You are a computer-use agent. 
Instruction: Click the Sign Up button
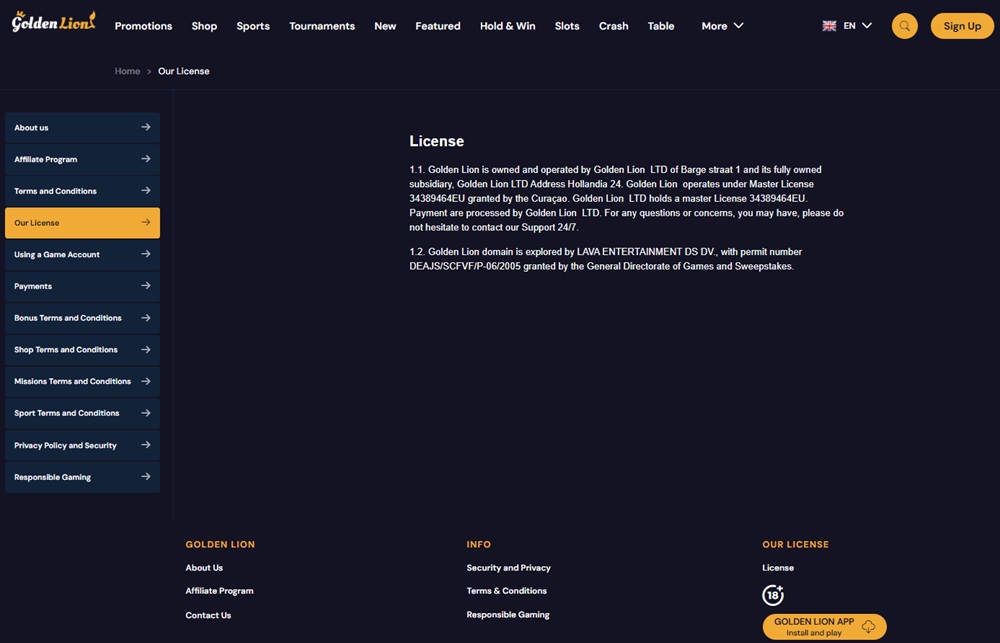962,26
